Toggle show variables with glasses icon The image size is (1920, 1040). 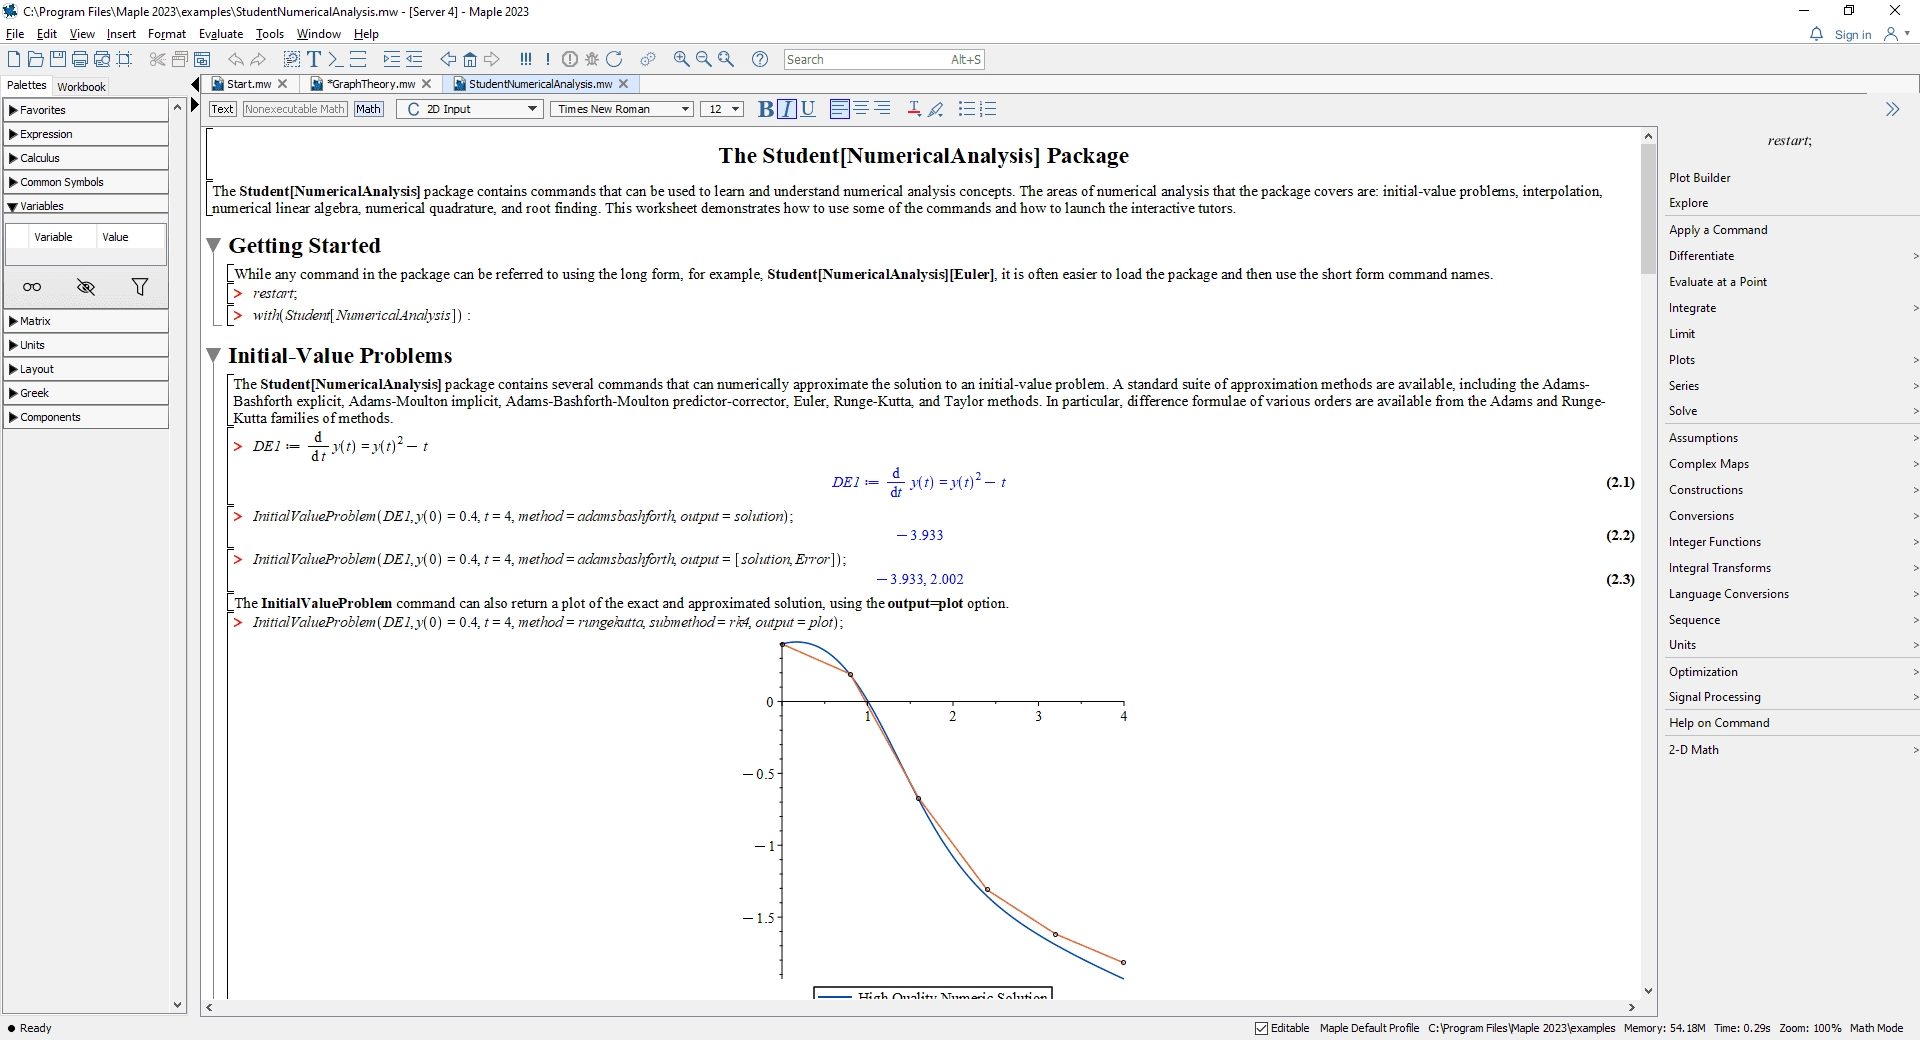tap(32, 287)
